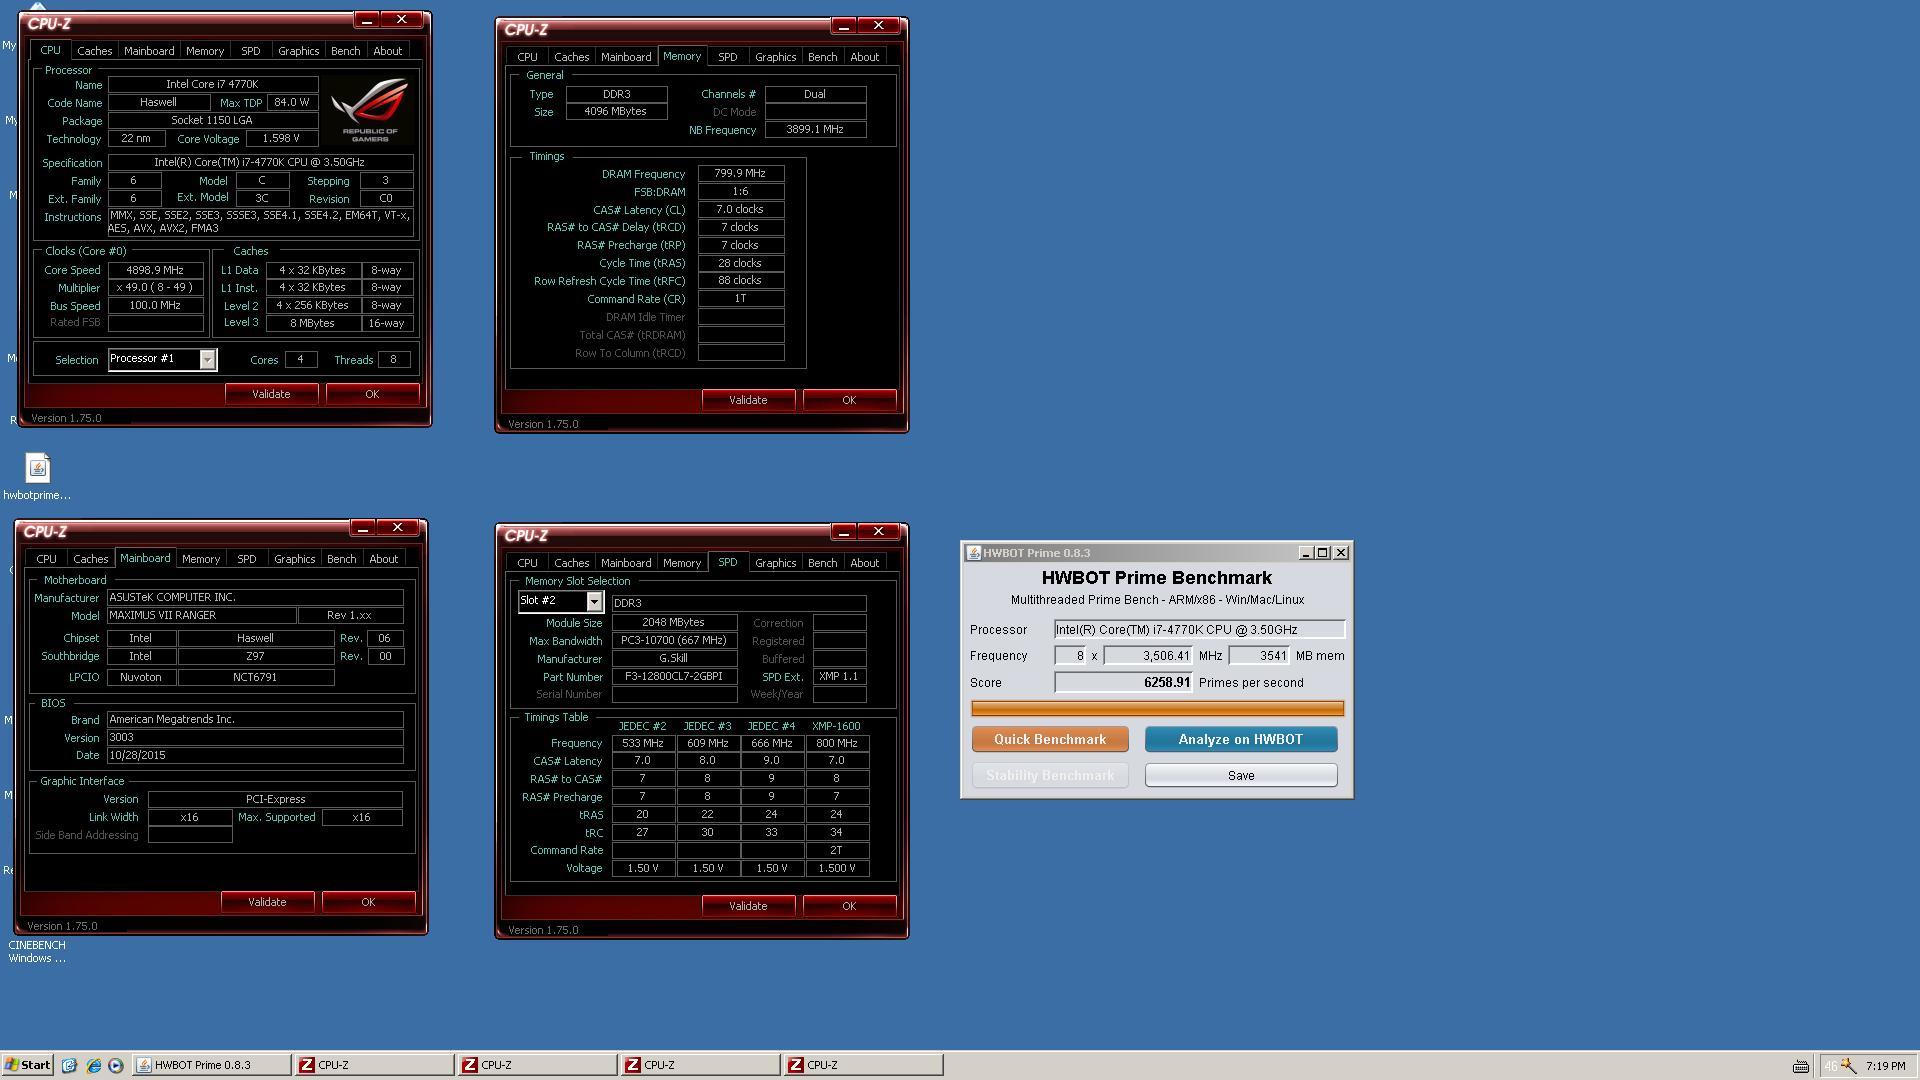
Task: Click the Core Speed value 4898.9 MHz
Action: click(x=155, y=270)
